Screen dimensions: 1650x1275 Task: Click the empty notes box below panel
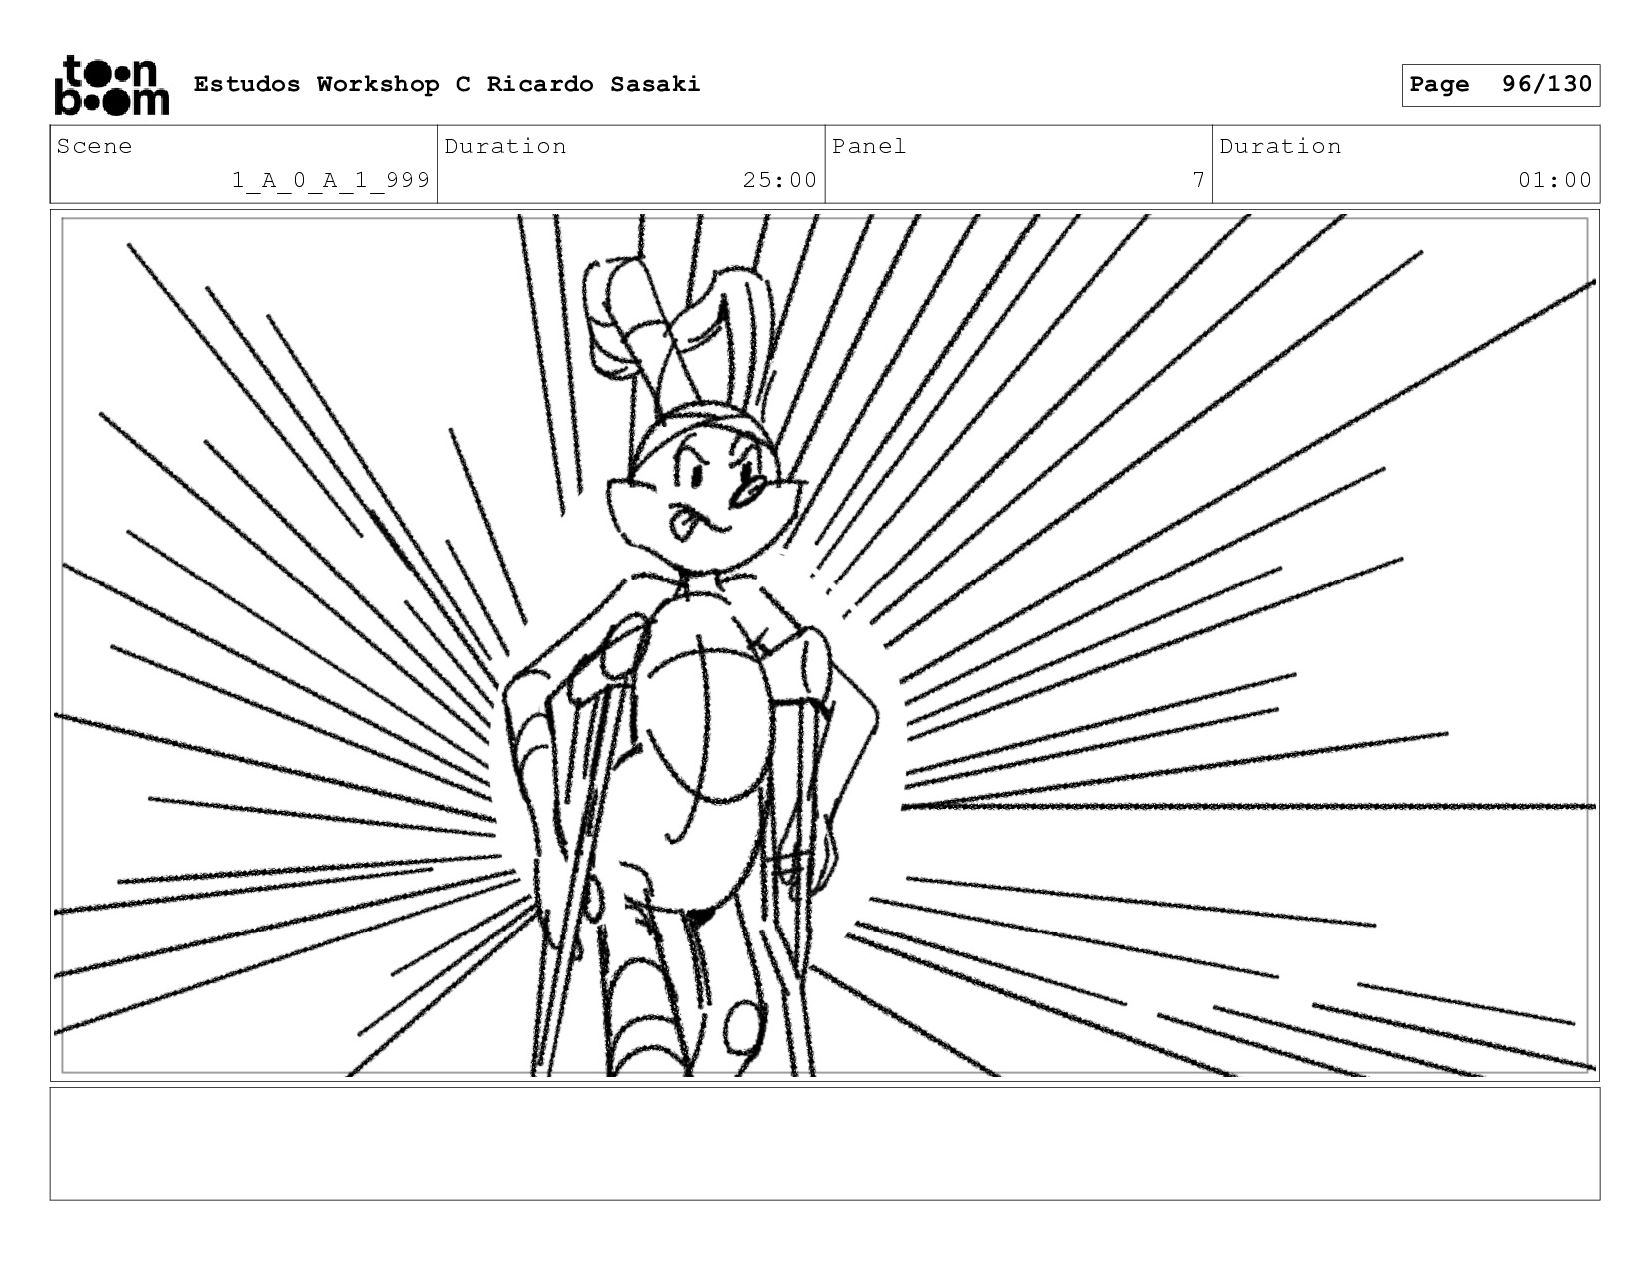824,1144
